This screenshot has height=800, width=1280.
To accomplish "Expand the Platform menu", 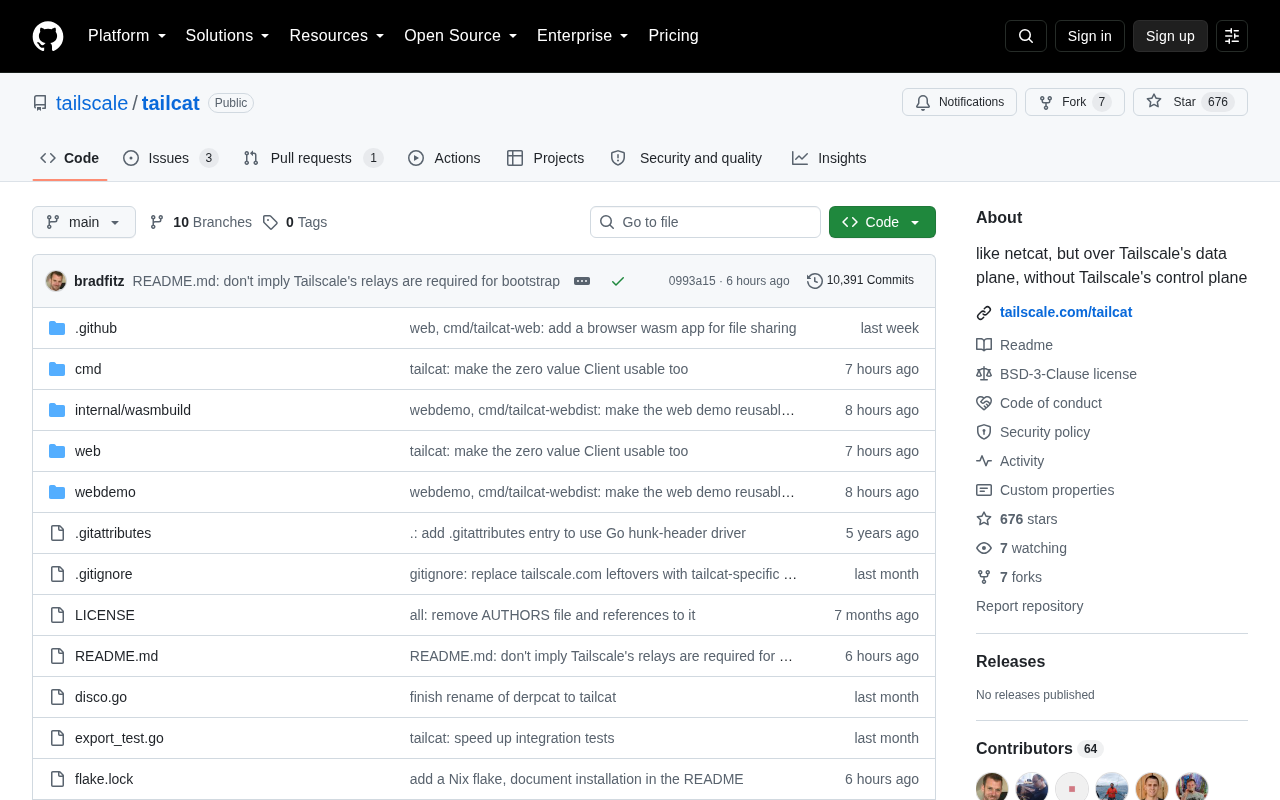I will point(127,36).
